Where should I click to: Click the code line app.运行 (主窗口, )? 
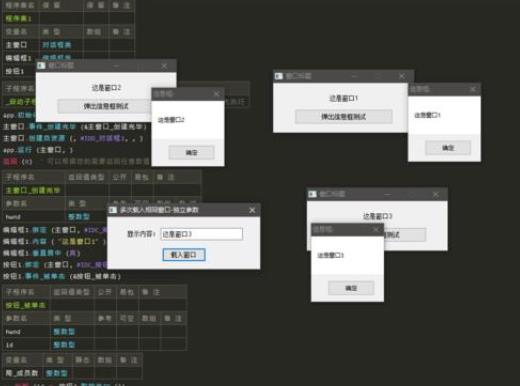tap(38, 150)
